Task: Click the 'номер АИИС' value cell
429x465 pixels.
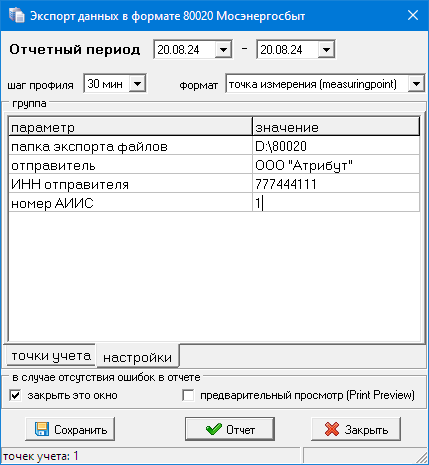Action: [x=336, y=203]
